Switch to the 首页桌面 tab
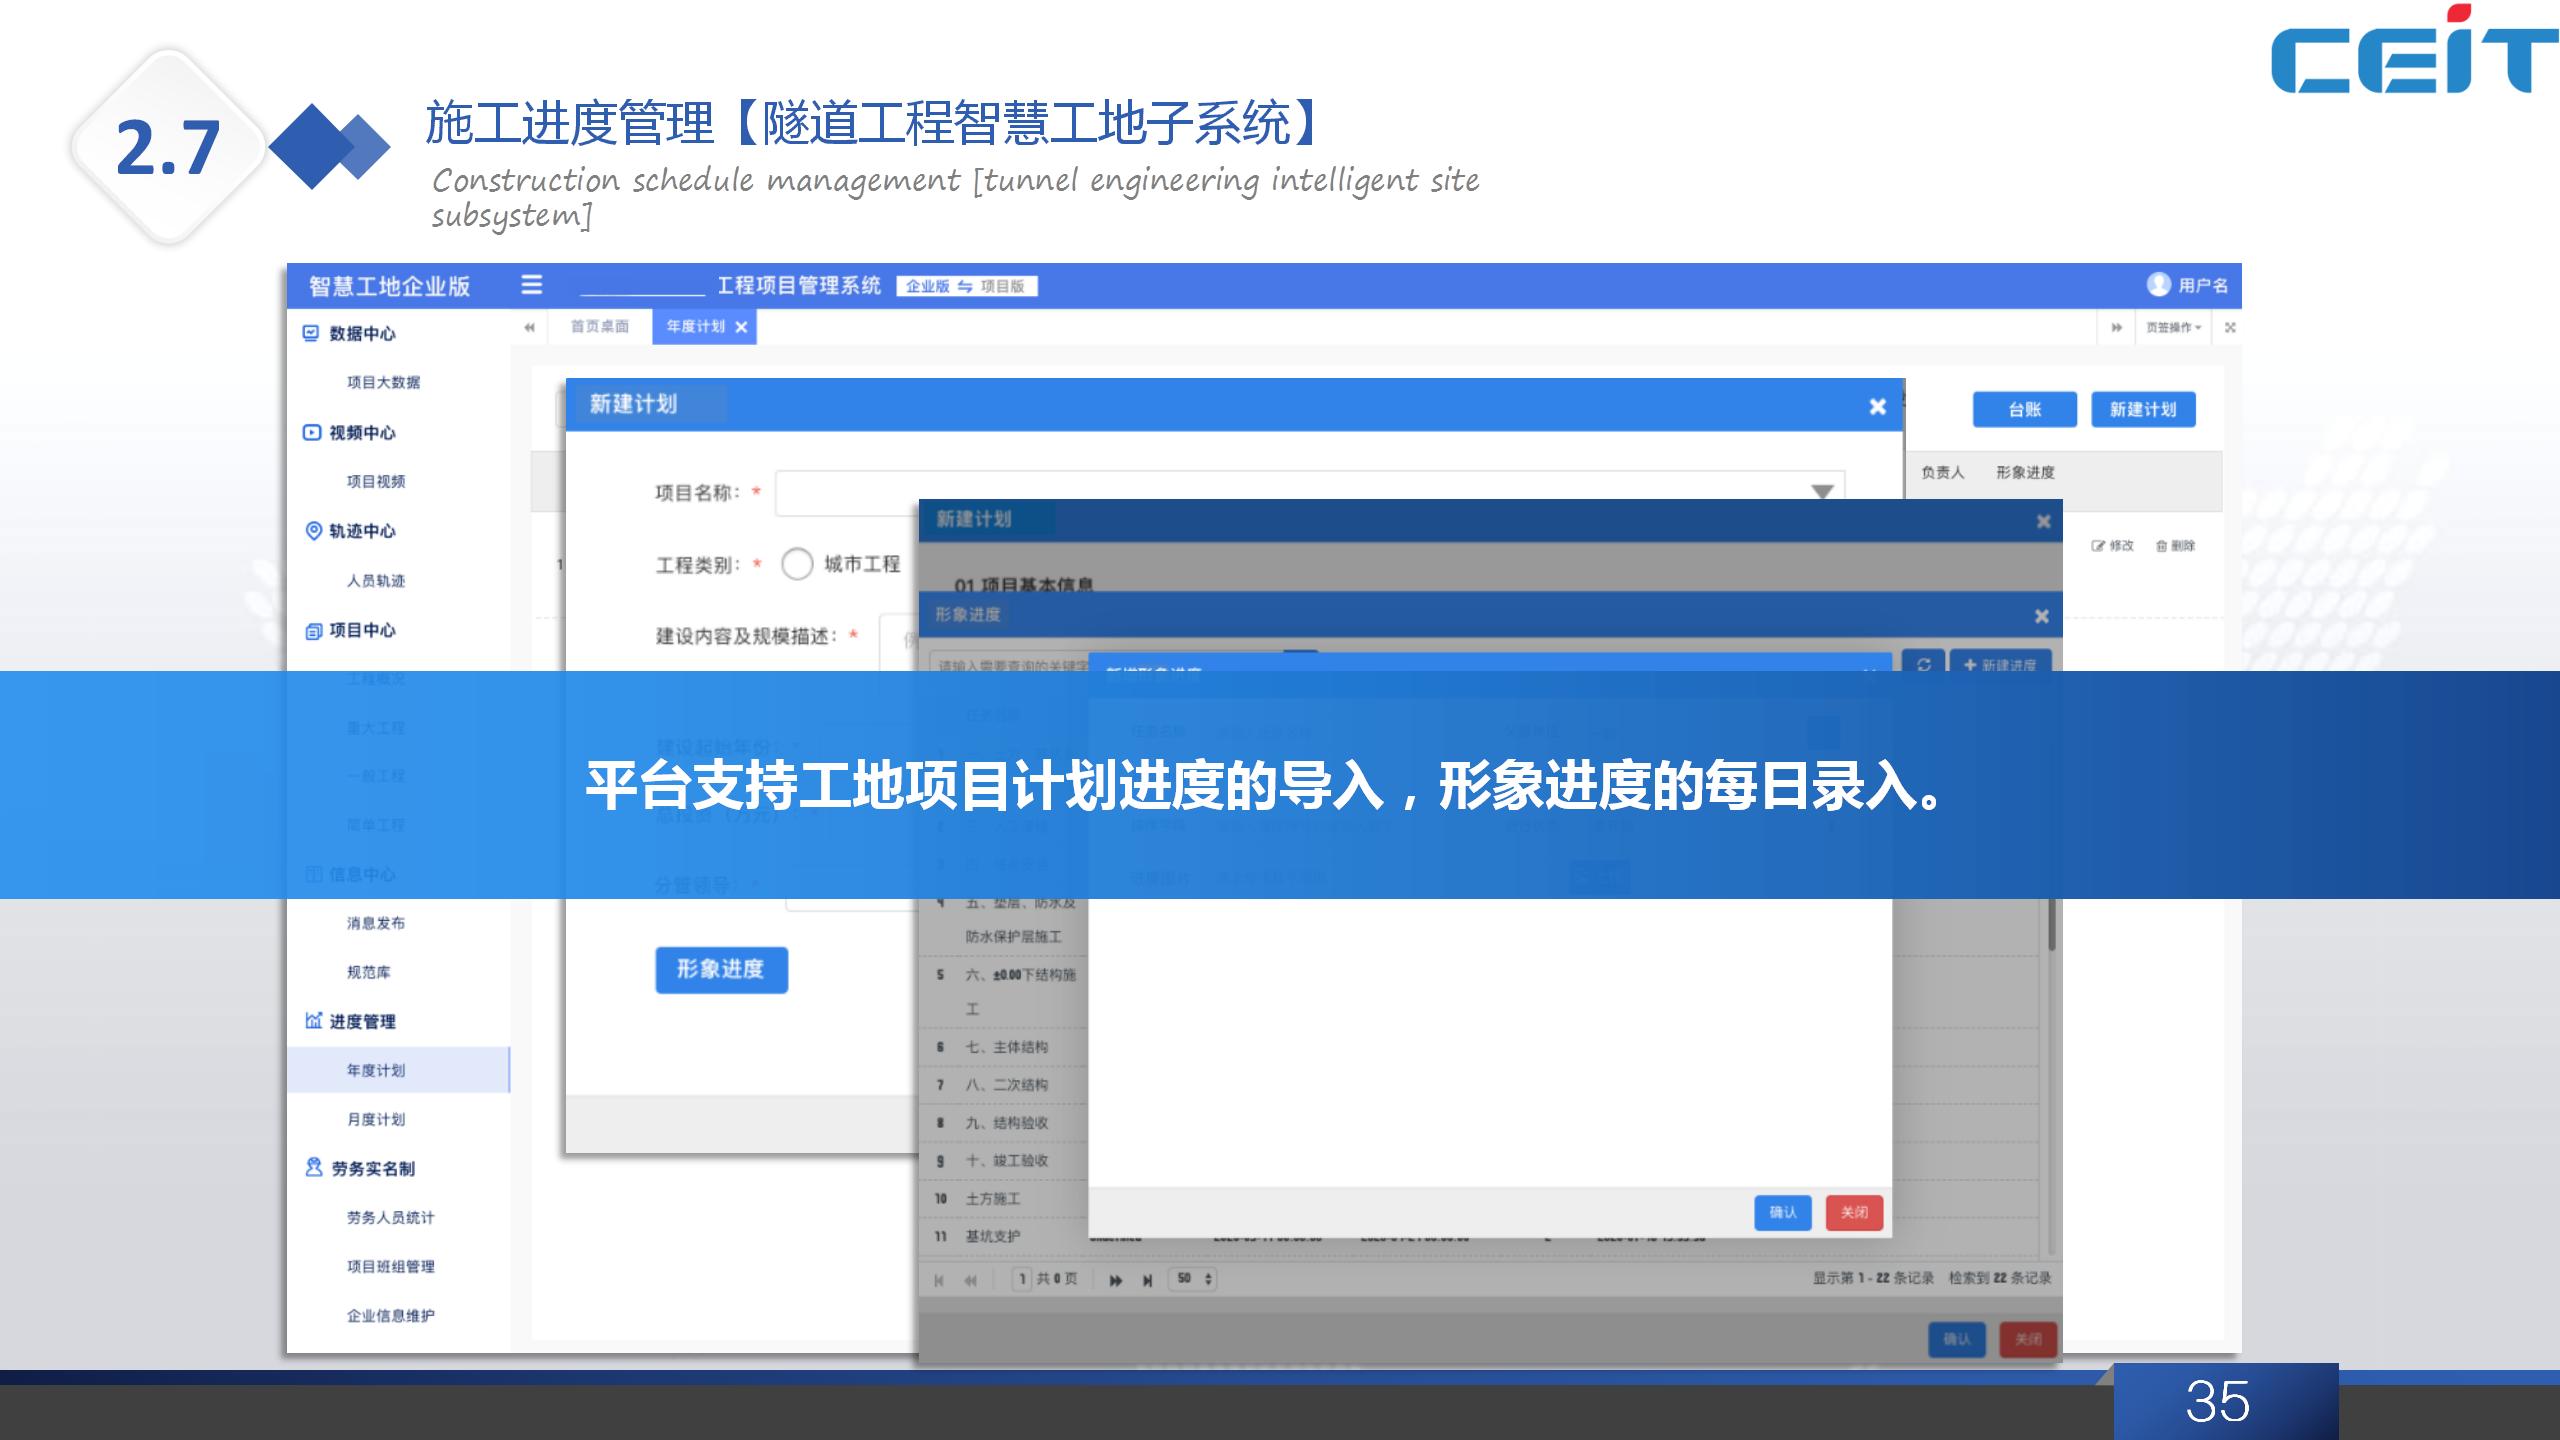Screen dimensions: 2560x1440 pyautogui.click(x=599, y=327)
